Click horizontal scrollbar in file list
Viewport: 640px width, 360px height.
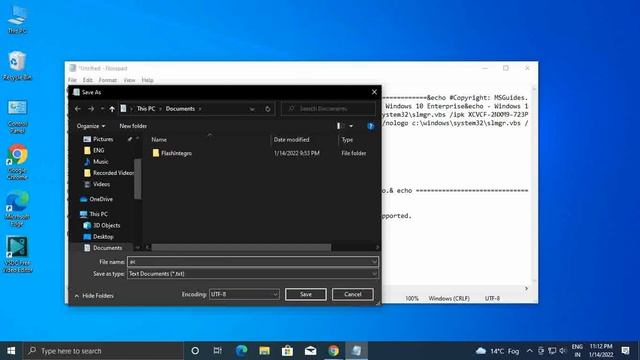(241, 247)
